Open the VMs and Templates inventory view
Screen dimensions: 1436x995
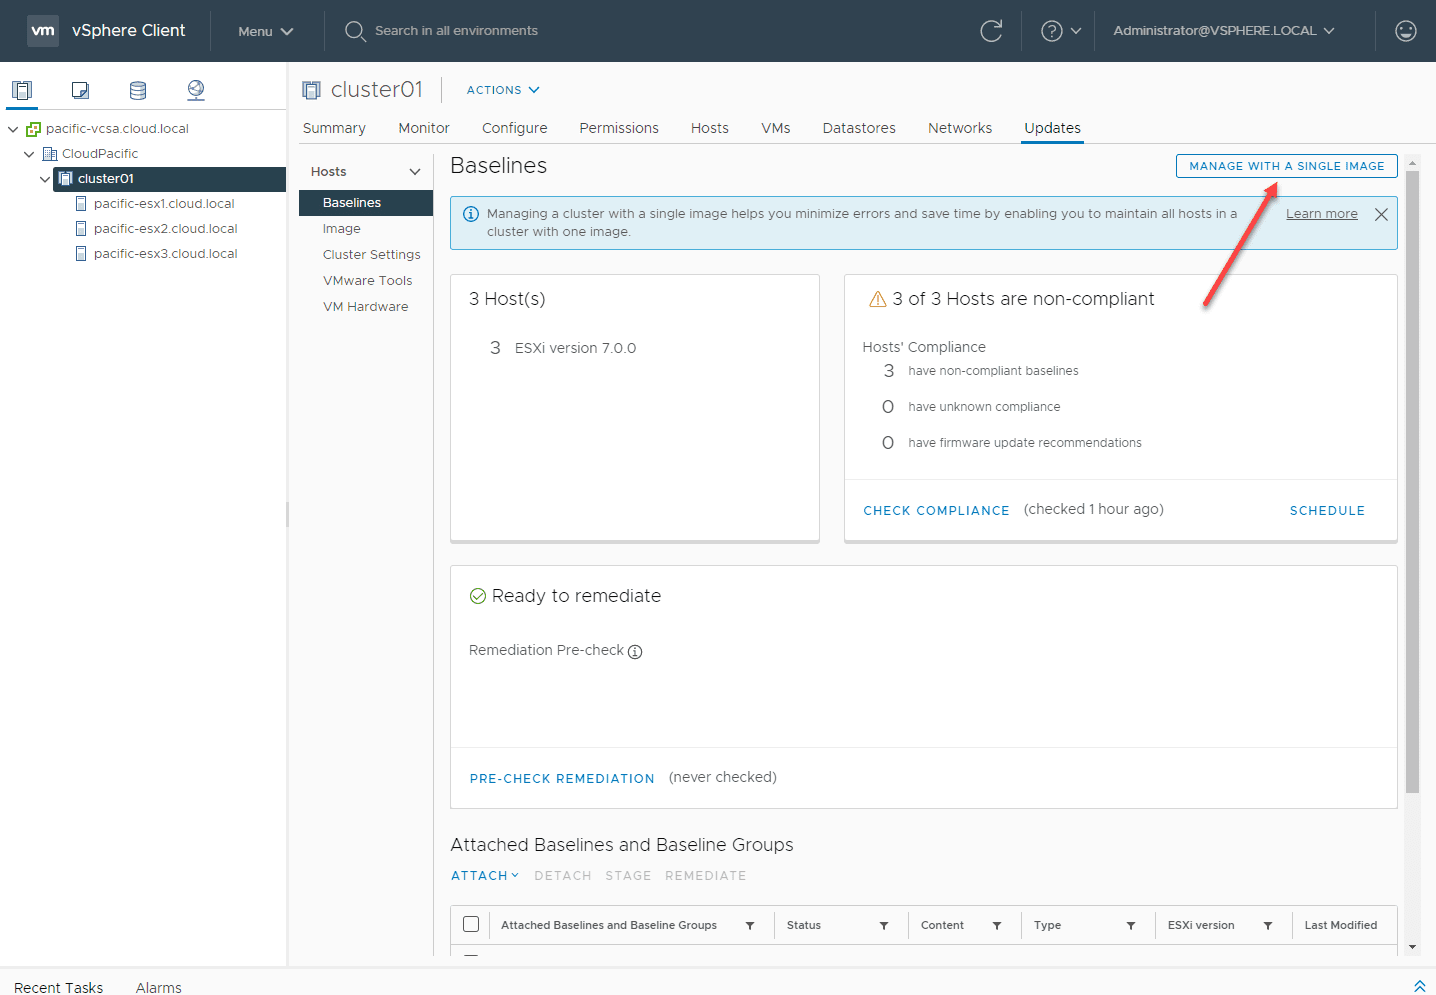(80, 90)
